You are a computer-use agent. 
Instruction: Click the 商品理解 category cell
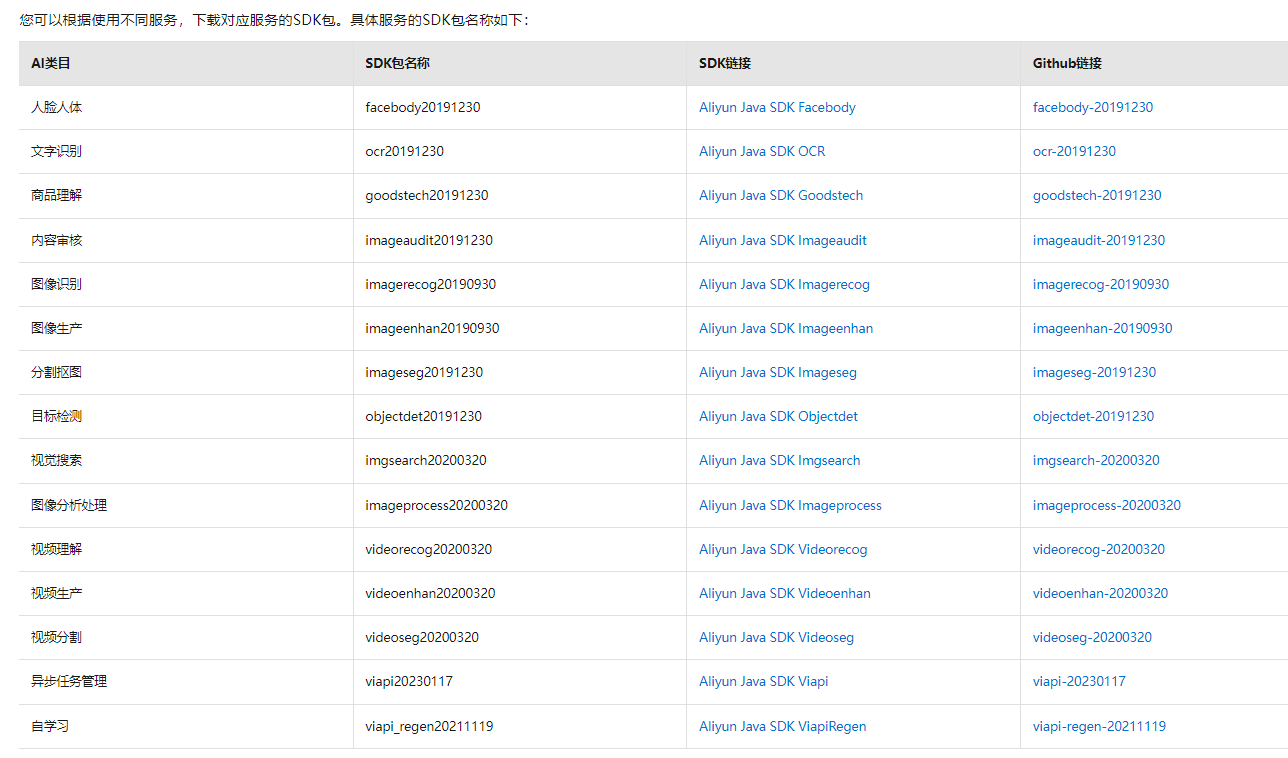click(x=186, y=195)
